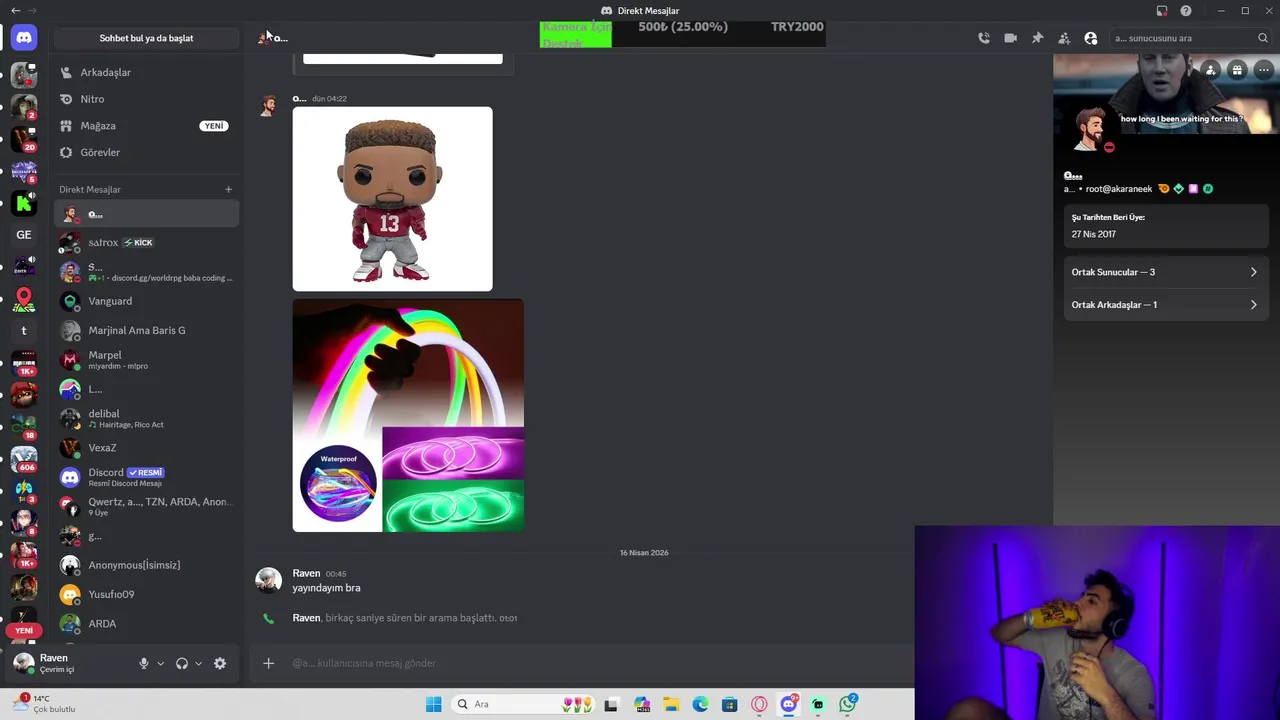Go to the Arkadaşlar tab

(146, 72)
